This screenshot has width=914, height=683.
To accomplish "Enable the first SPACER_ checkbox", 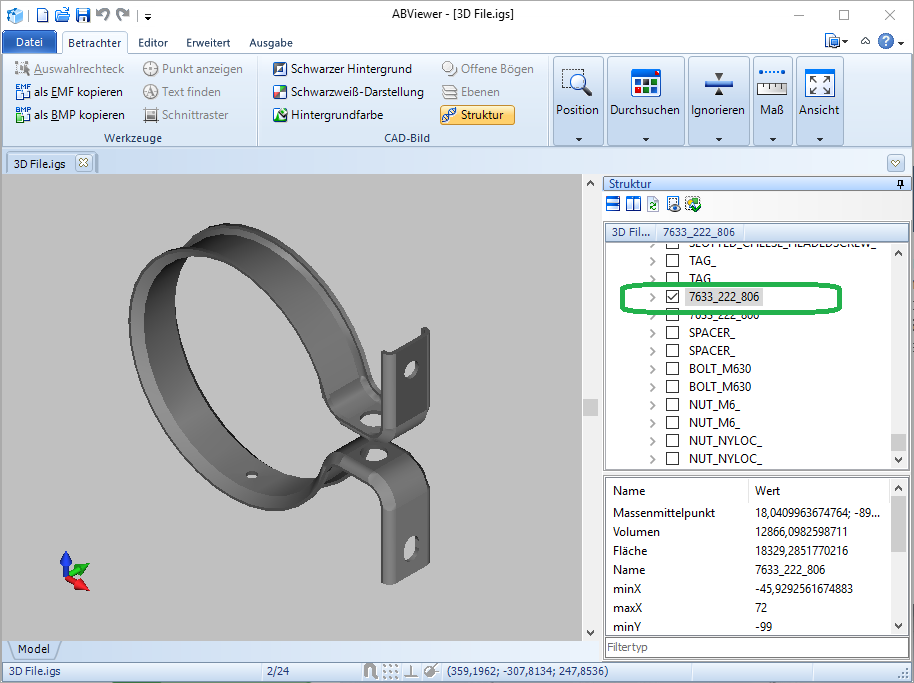I will 673,333.
